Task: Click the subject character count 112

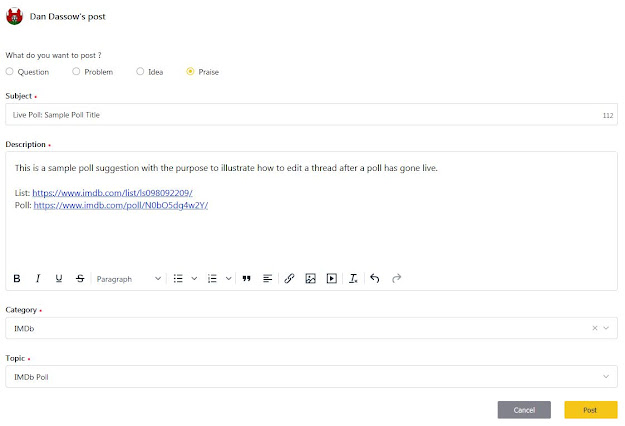Action: (608, 116)
